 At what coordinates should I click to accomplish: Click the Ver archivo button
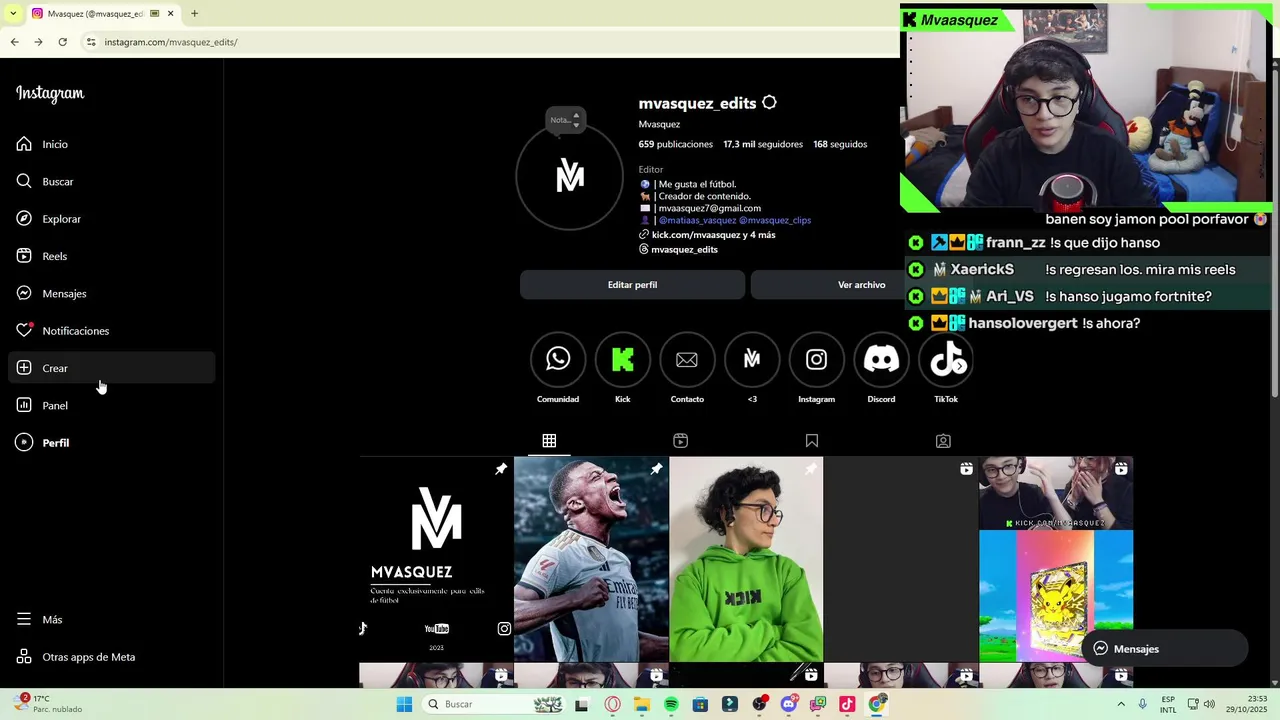click(x=862, y=285)
